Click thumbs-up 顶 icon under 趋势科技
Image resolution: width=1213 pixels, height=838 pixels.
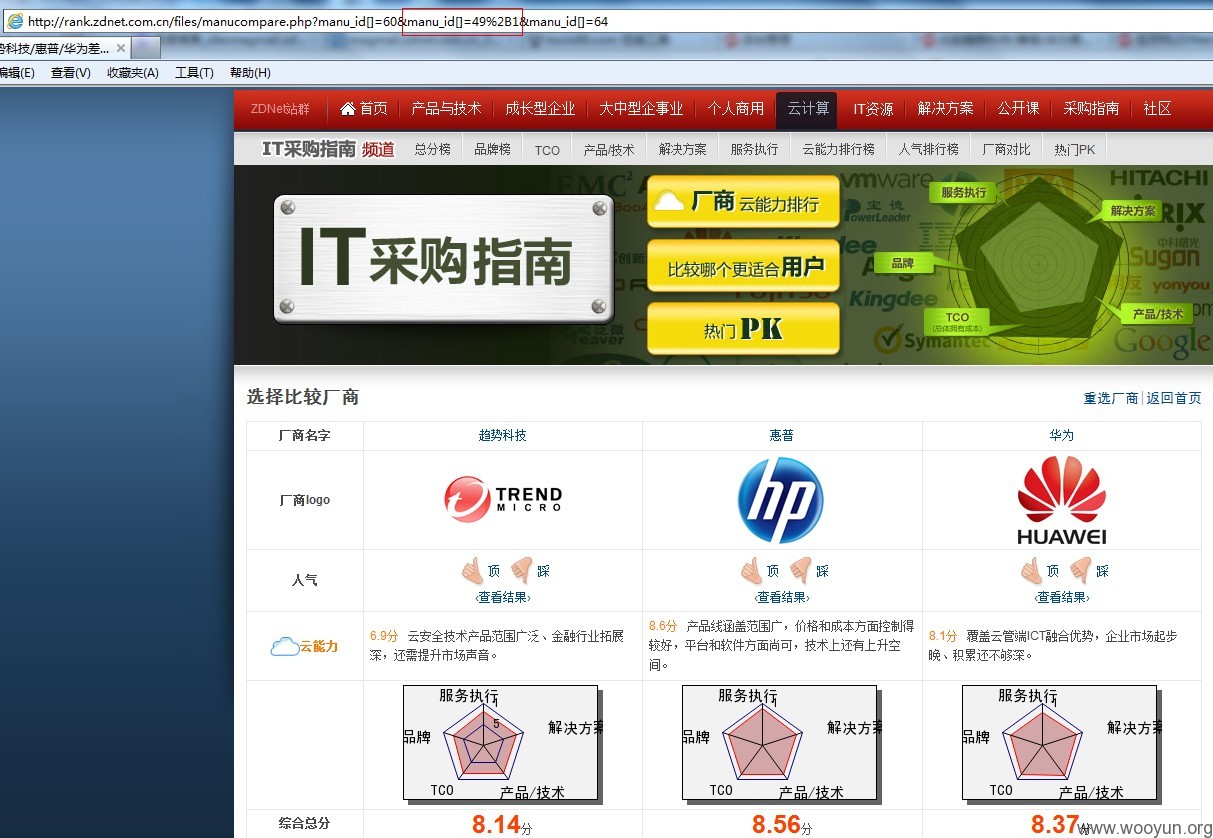pyautogui.click(x=472, y=571)
